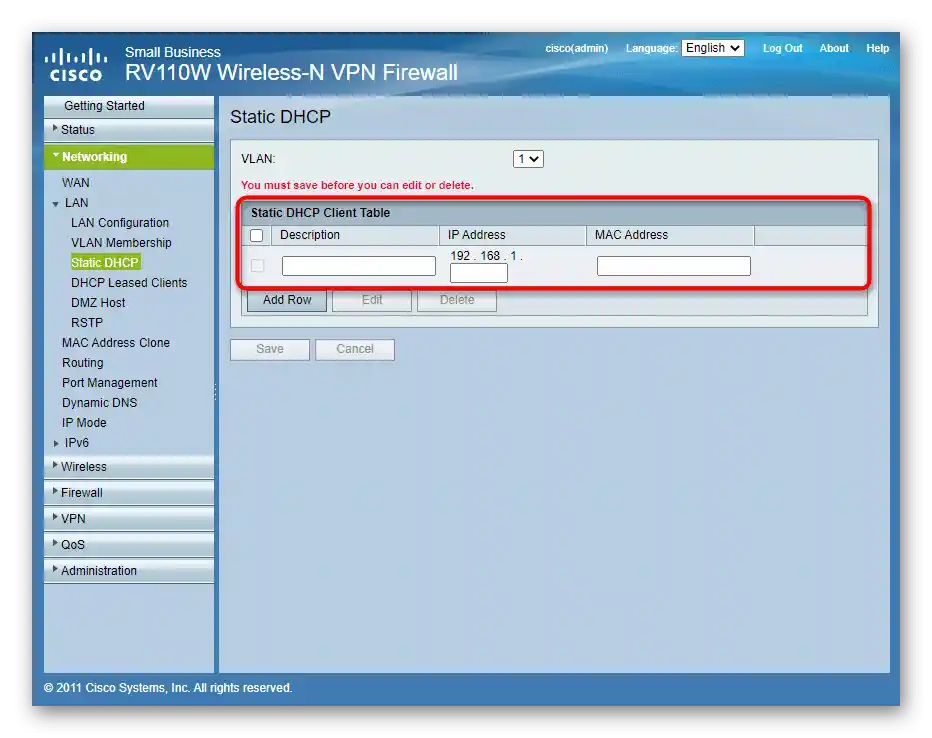
Task: Expand the Status section
Action: [x=129, y=130]
